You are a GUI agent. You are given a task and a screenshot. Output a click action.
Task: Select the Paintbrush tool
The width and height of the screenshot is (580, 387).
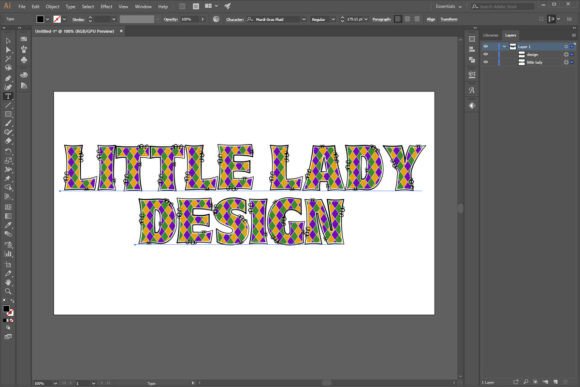[x=8, y=123]
